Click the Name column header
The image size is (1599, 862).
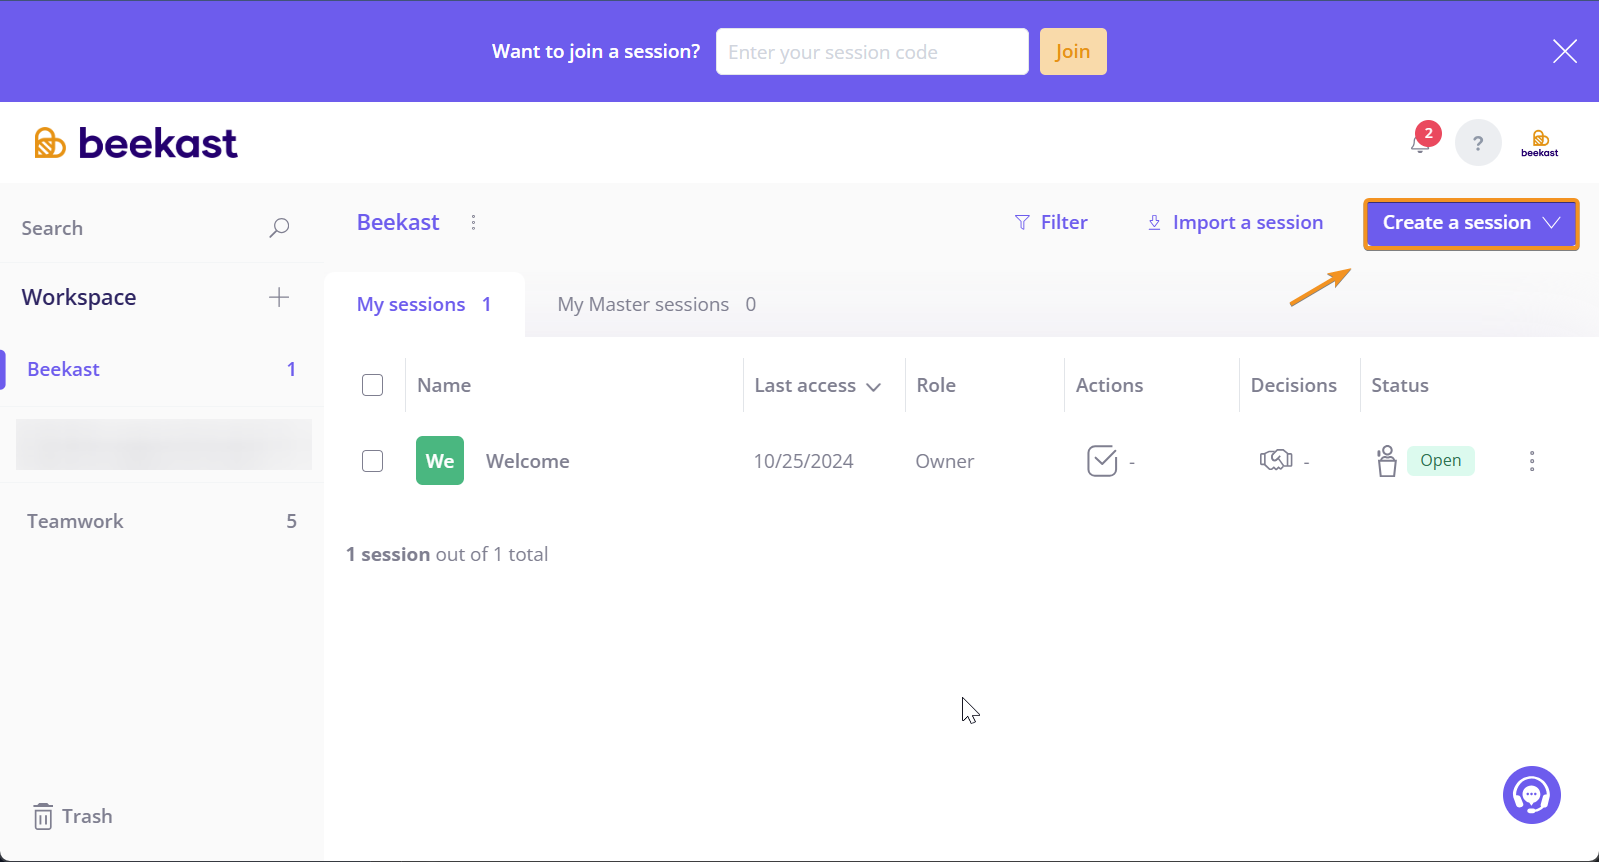(x=444, y=385)
